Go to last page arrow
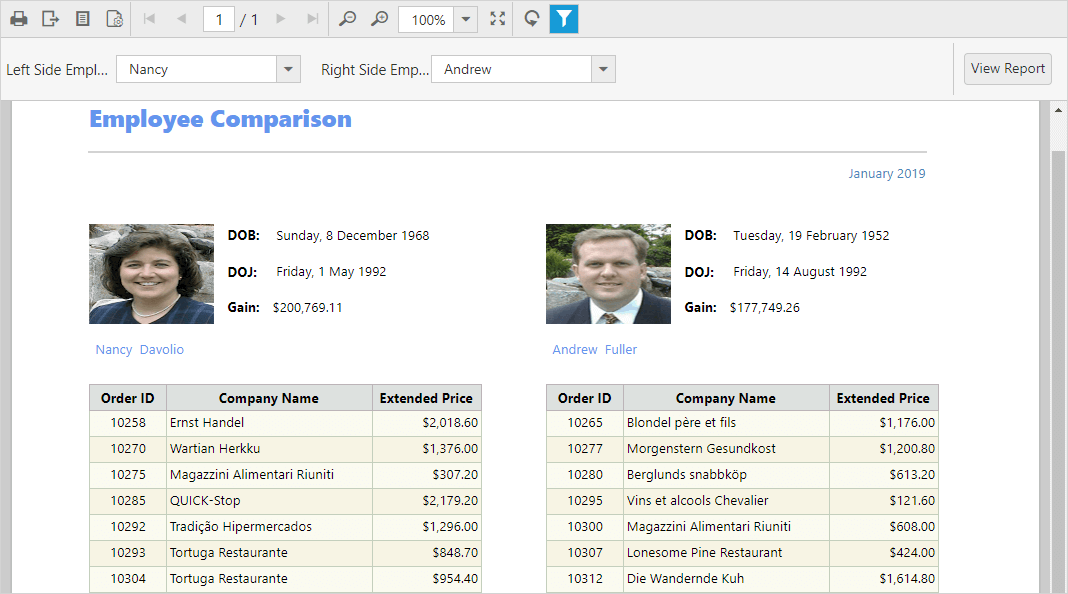 [x=312, y=19]
